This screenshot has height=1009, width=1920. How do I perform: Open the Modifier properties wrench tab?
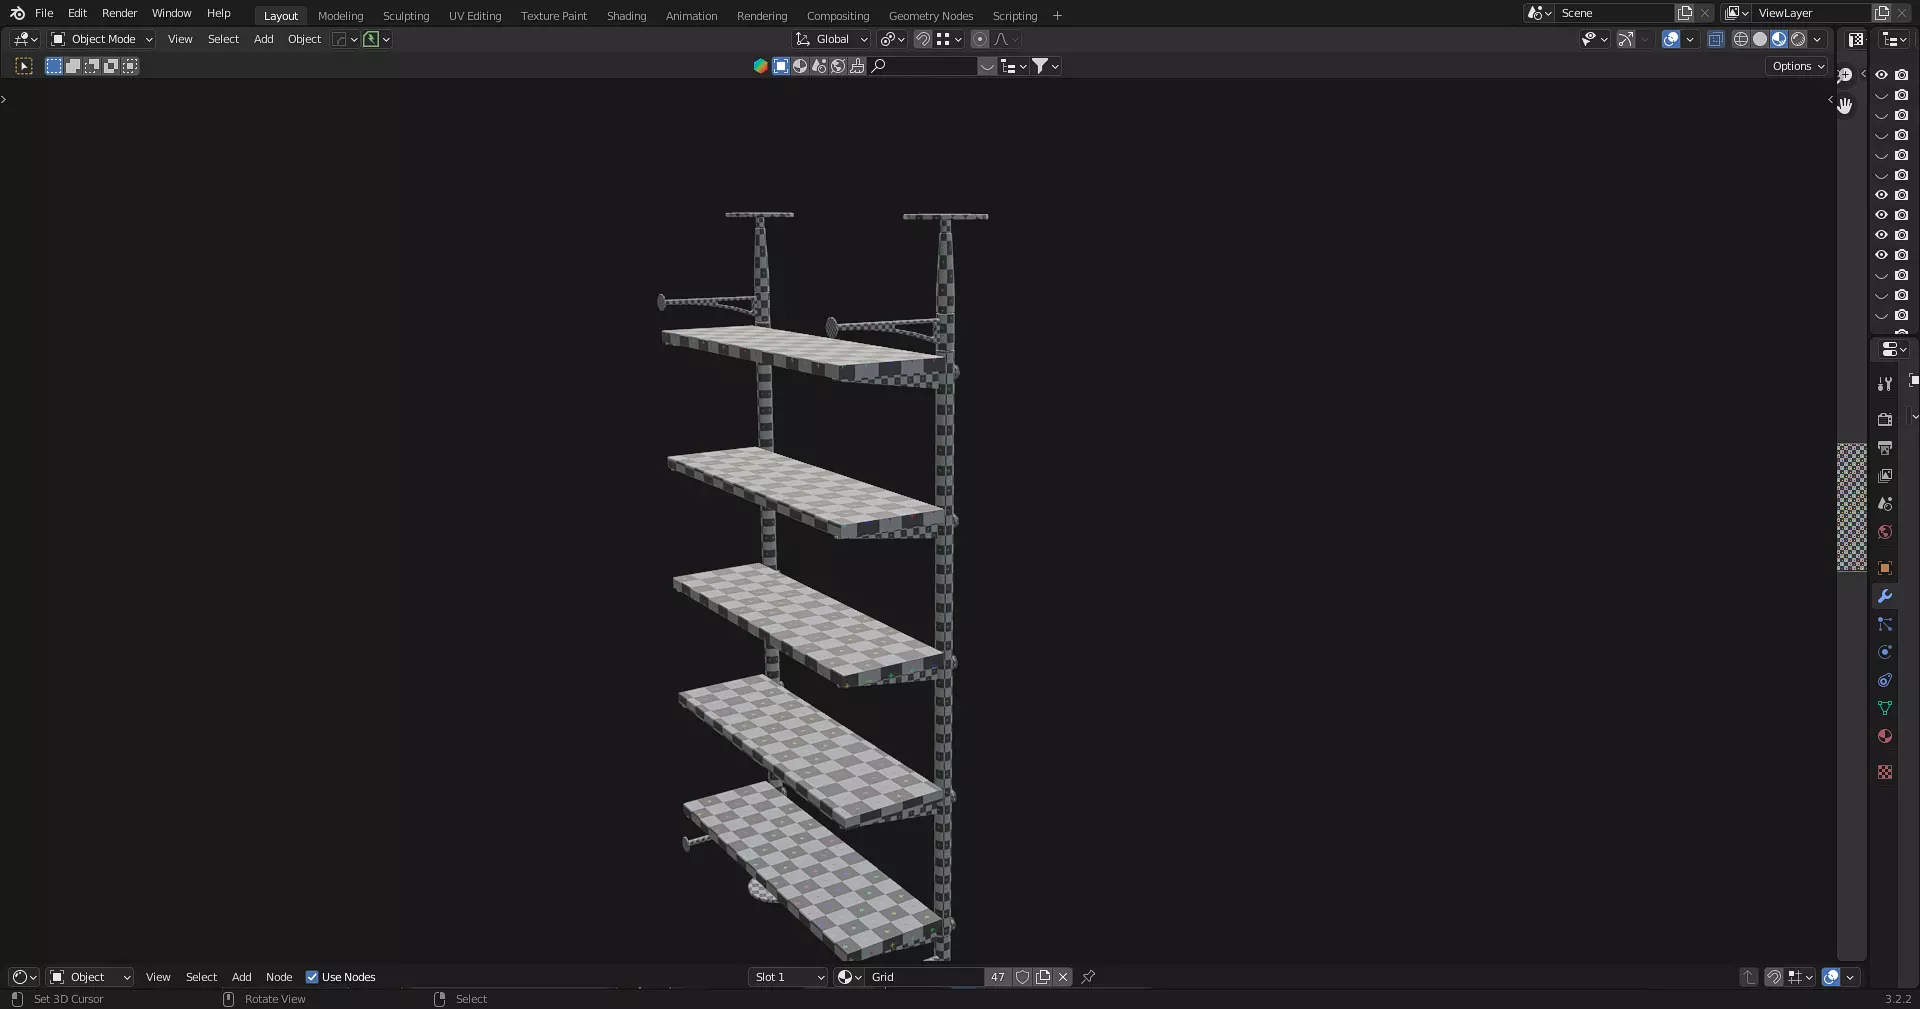tap(1885, 596)
